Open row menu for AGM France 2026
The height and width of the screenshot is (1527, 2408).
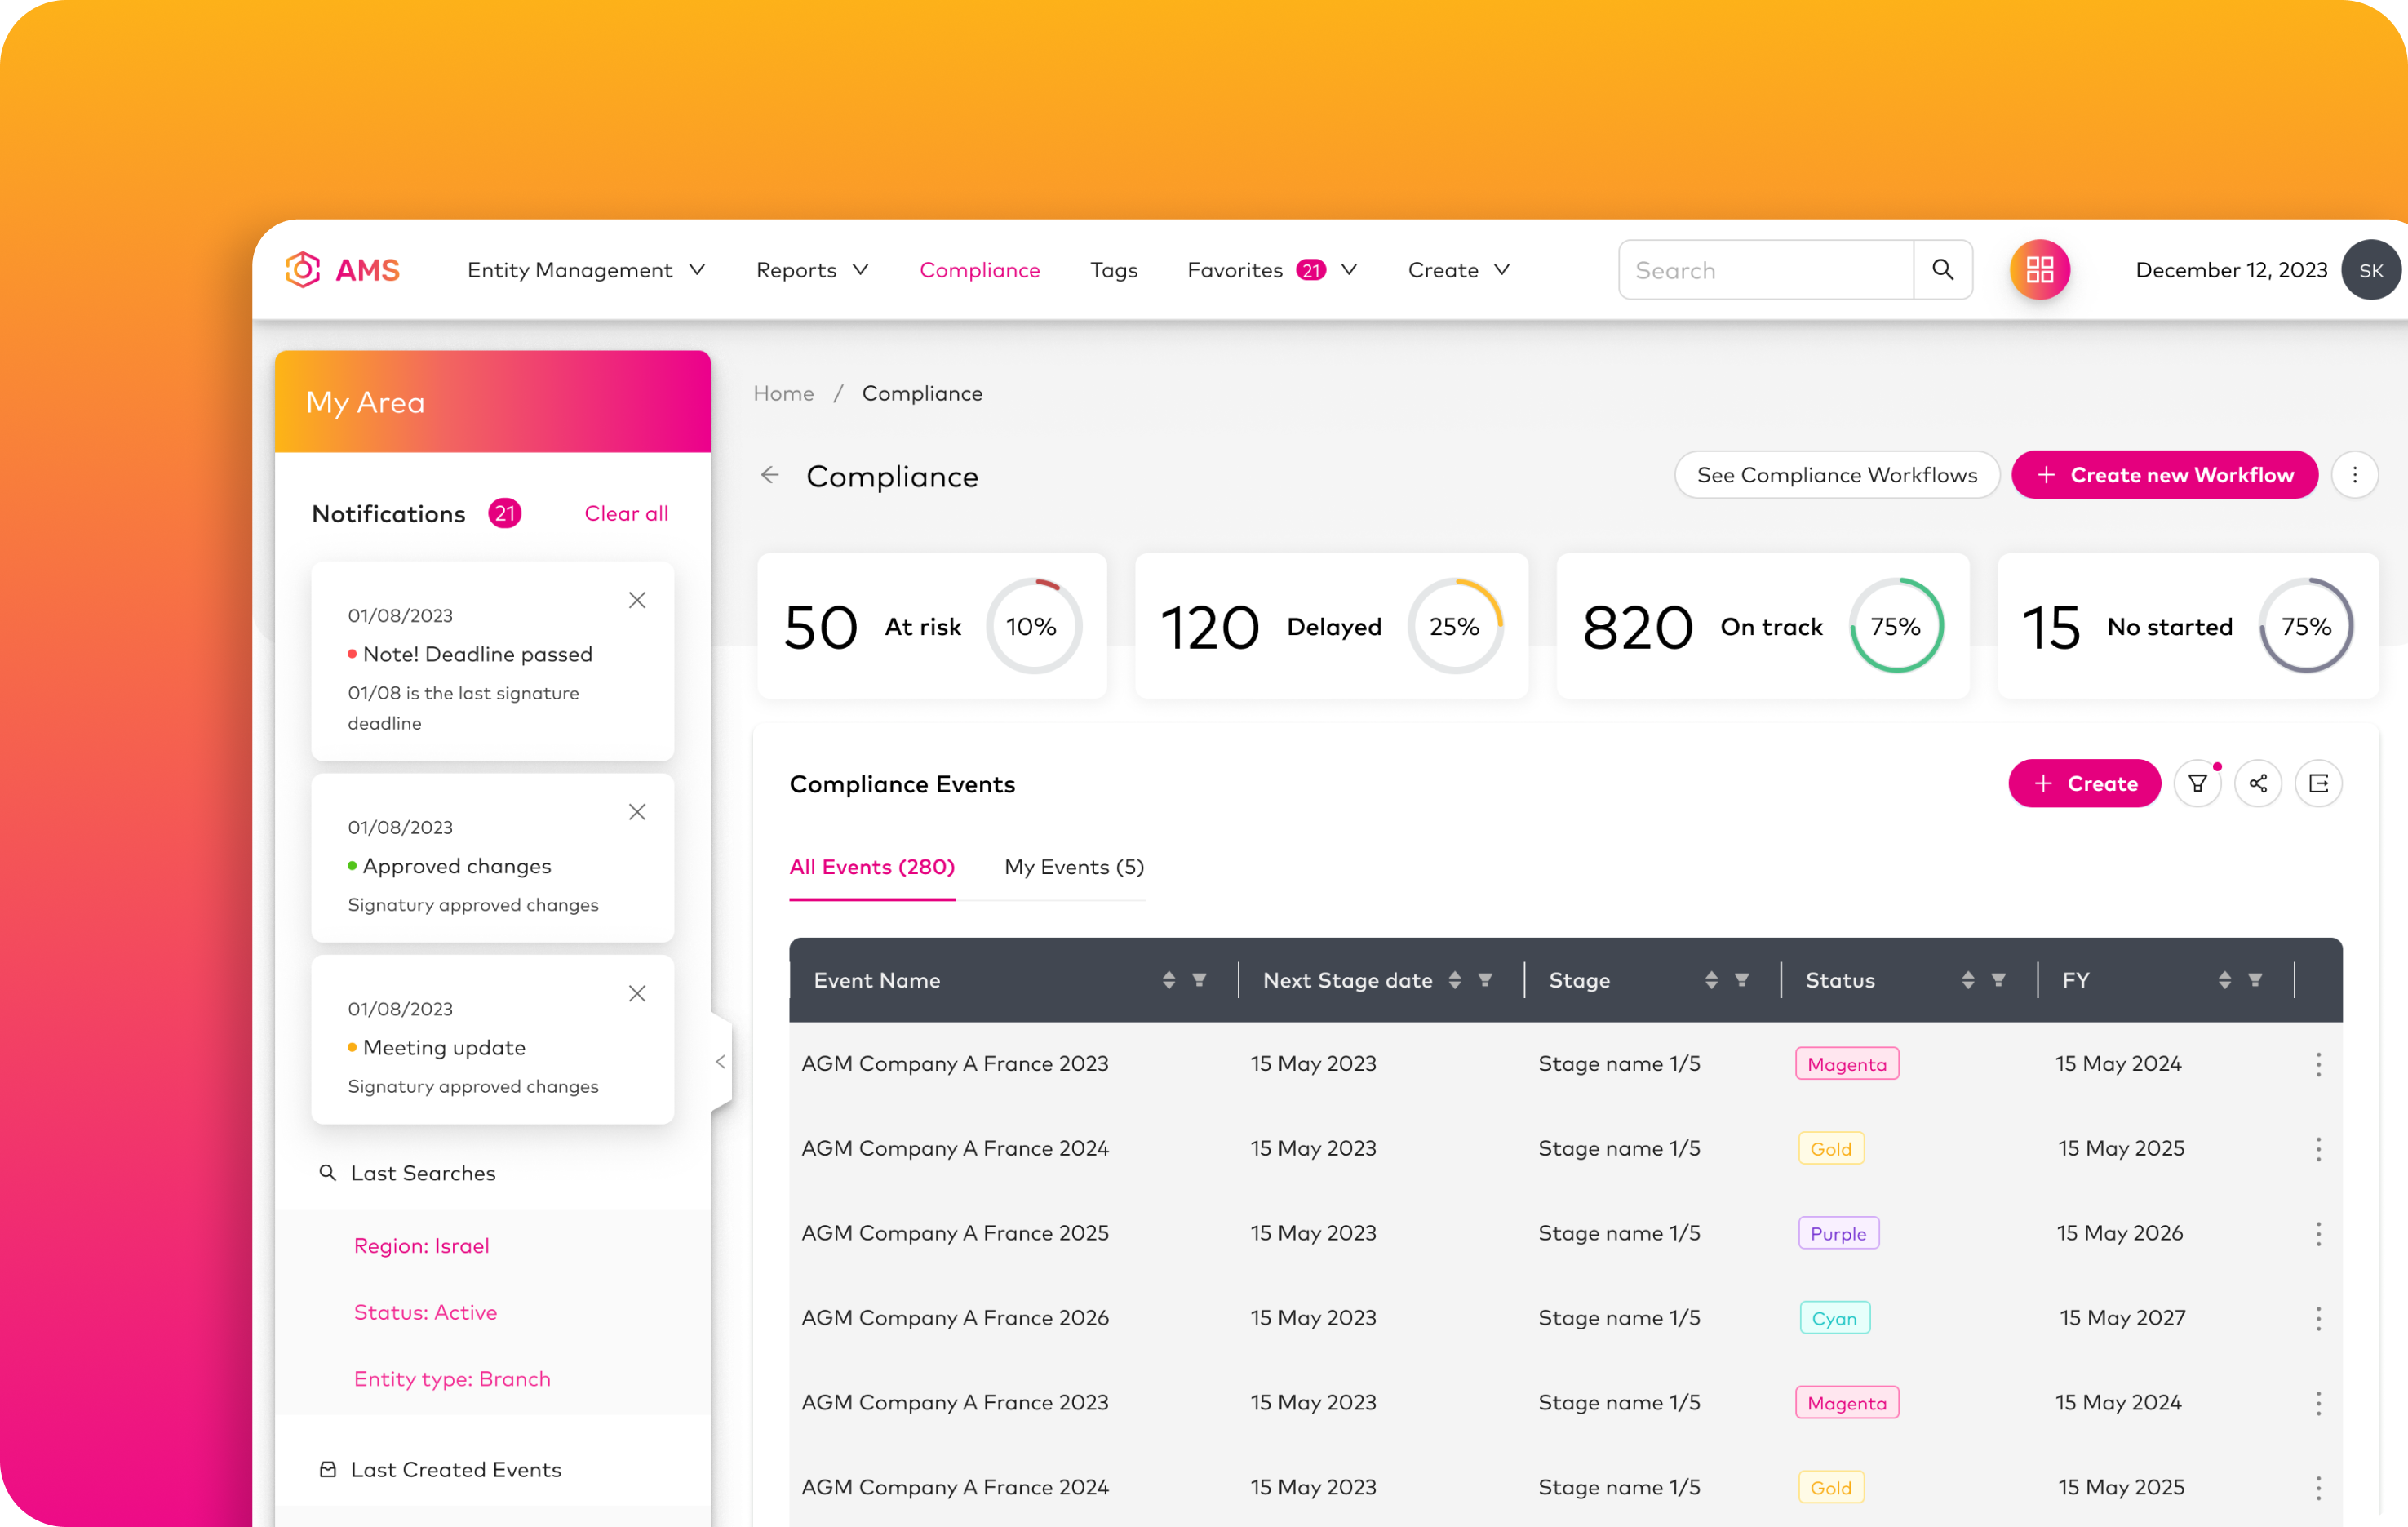(x=2318, y=1319)
